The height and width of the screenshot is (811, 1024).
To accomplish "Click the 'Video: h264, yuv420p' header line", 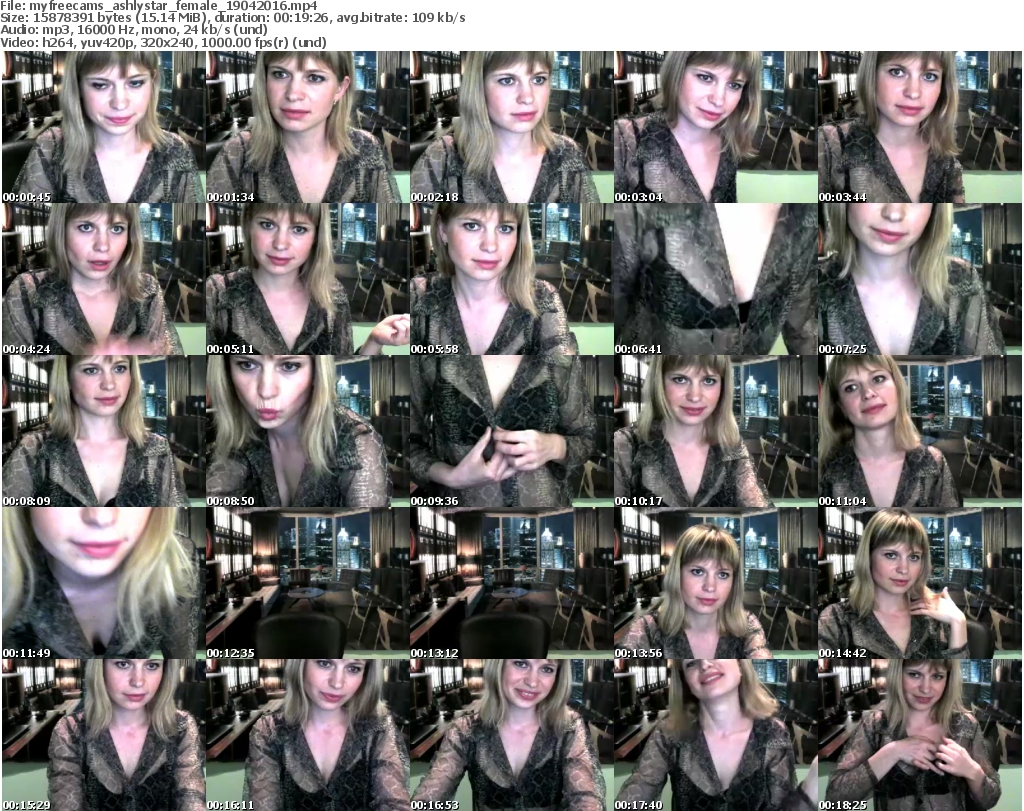I will click(x=163, y=42).
